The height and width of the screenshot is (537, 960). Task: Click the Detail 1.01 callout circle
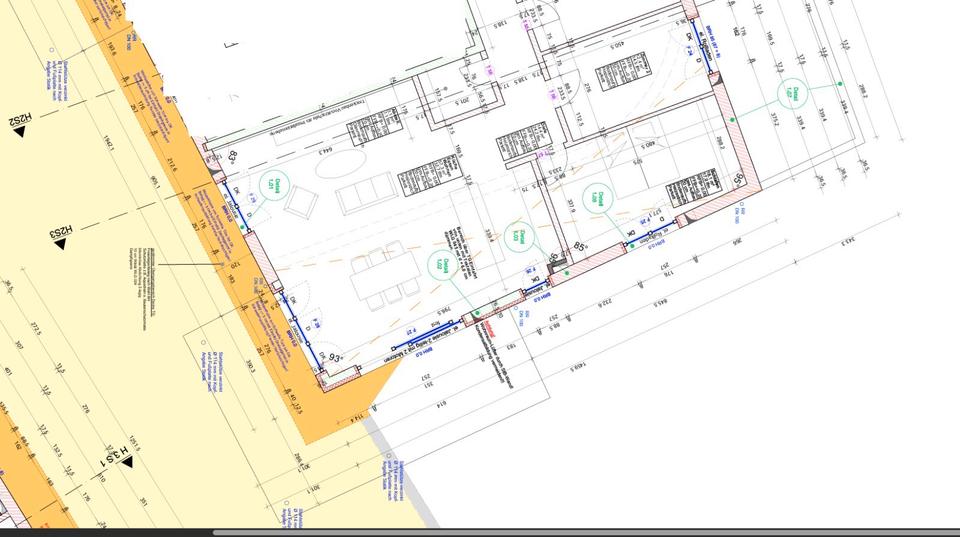click(x=277, y=185)
